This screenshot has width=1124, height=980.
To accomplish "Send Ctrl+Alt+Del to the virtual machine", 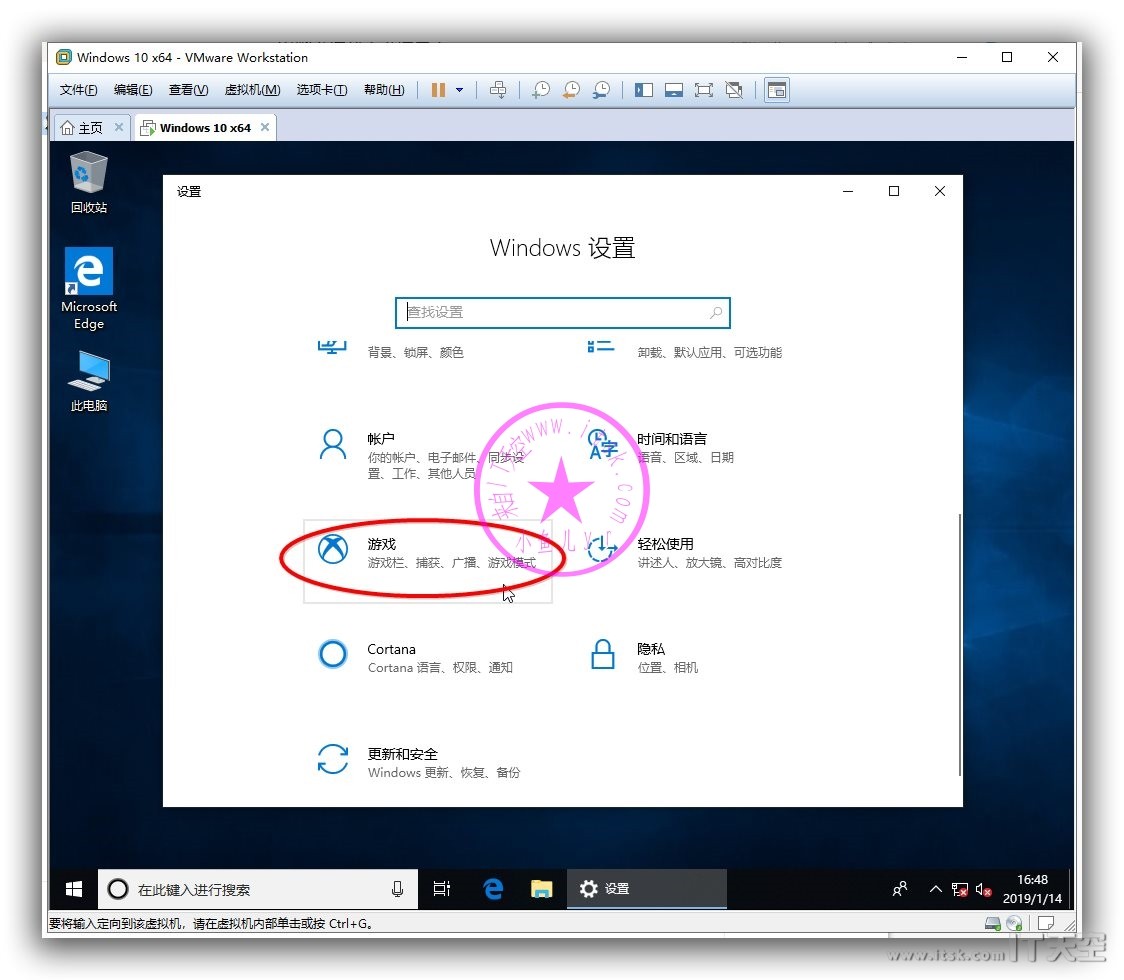I will [x=497, y=90].
